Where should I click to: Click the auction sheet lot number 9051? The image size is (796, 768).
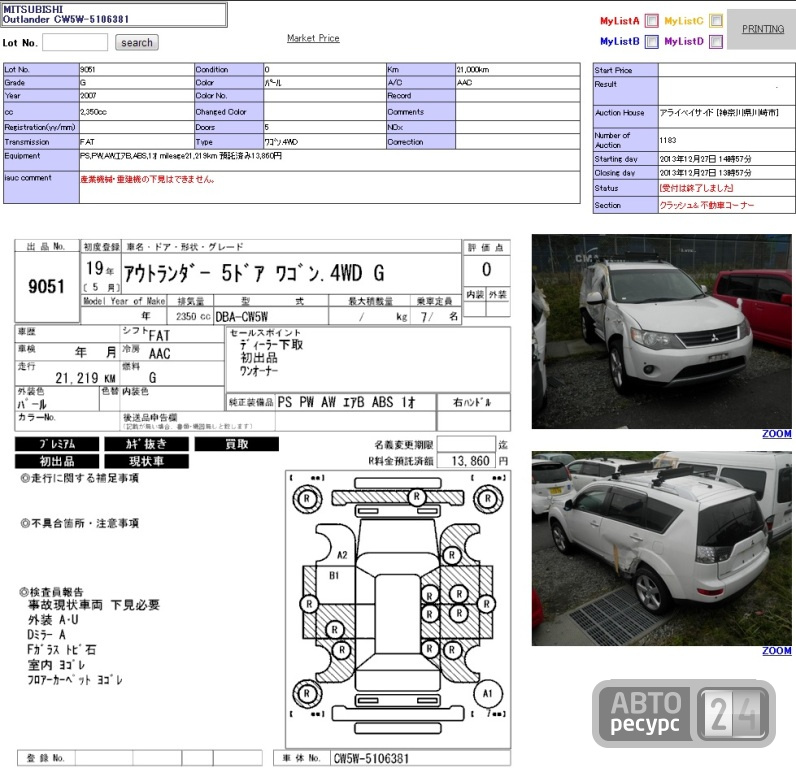pos(46,287)
